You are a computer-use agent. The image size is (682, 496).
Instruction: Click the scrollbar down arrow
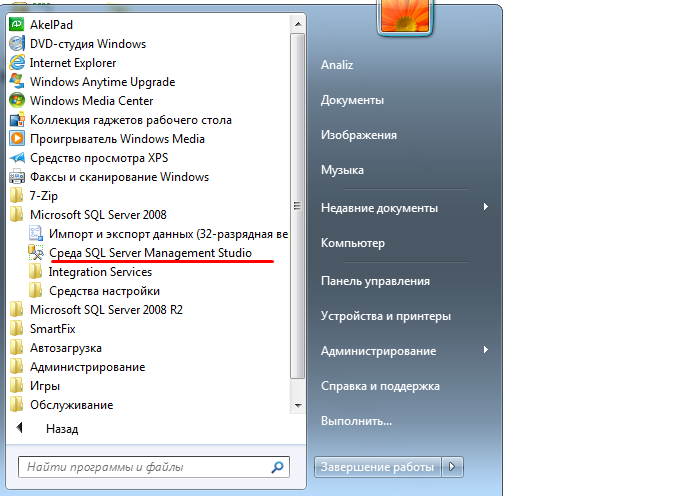[x=298, y=405]
